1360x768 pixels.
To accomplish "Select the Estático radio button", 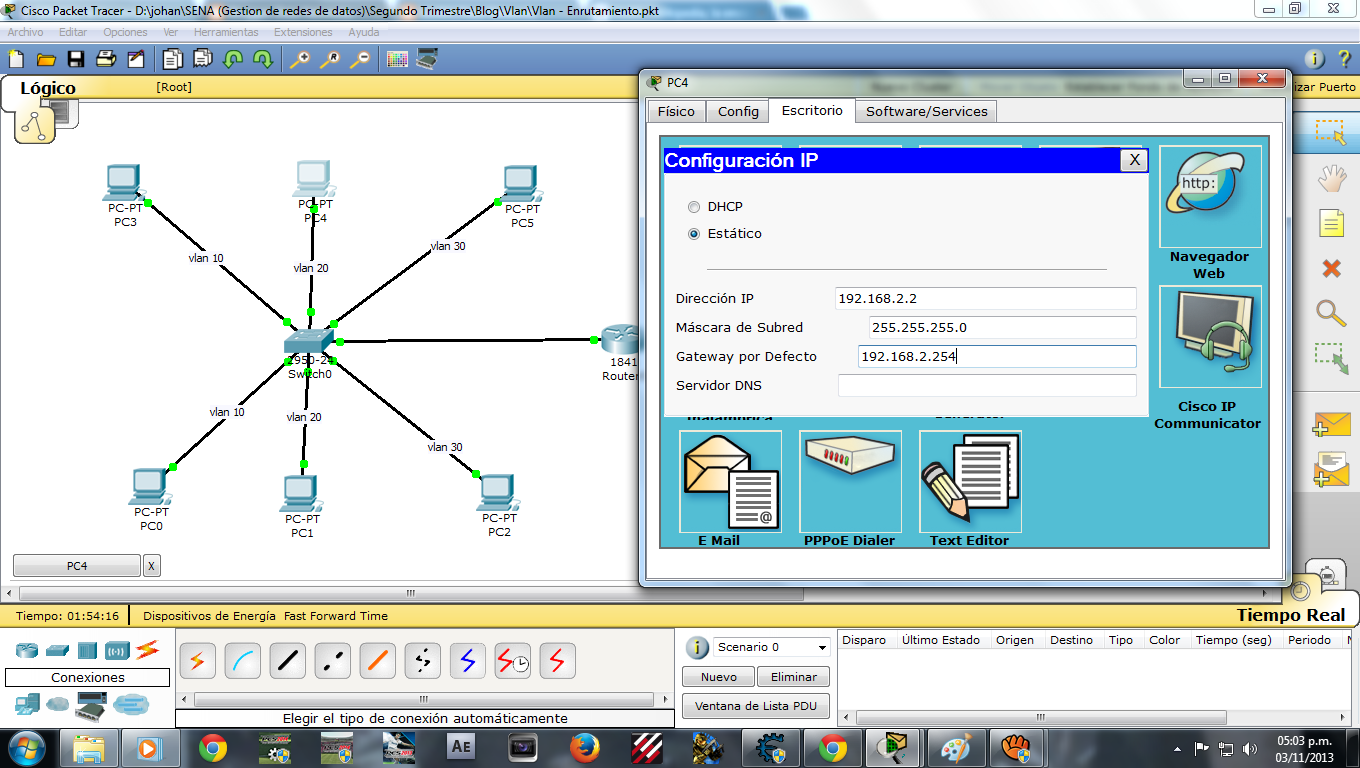I will (x=694, y=234).
